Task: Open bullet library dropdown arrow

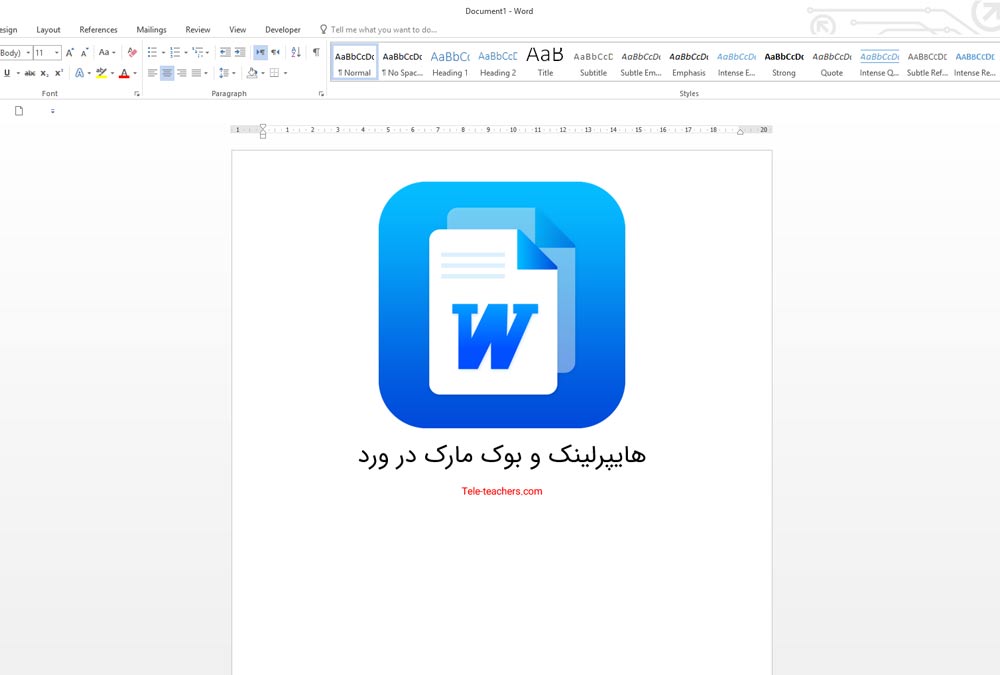Action: 163,53
